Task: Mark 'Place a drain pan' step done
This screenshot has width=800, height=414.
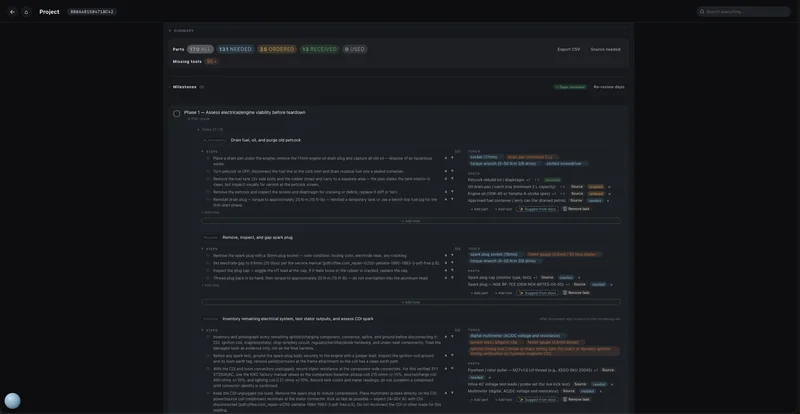Action: (208, 158)
